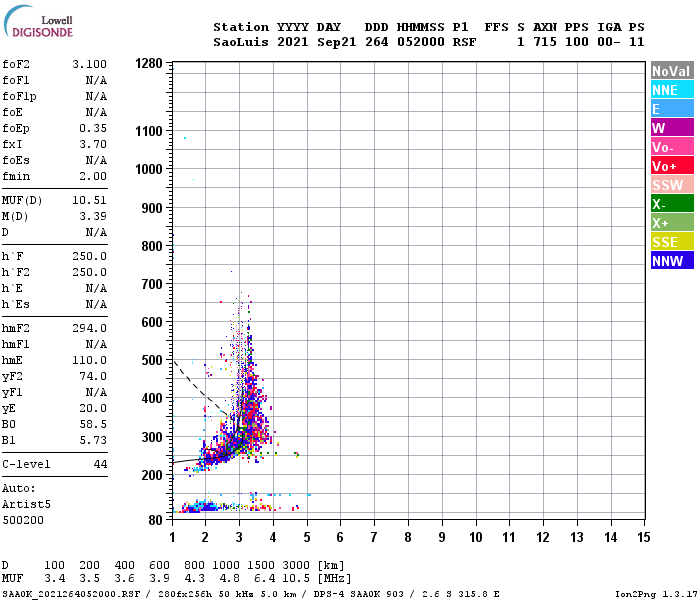
Task: Click the foEs N/A value
Action: 96,160
